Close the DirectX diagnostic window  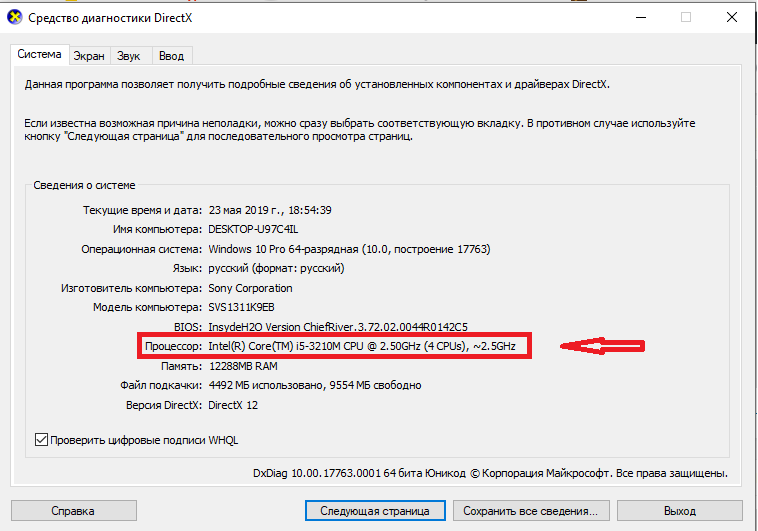tap(731, 17)
